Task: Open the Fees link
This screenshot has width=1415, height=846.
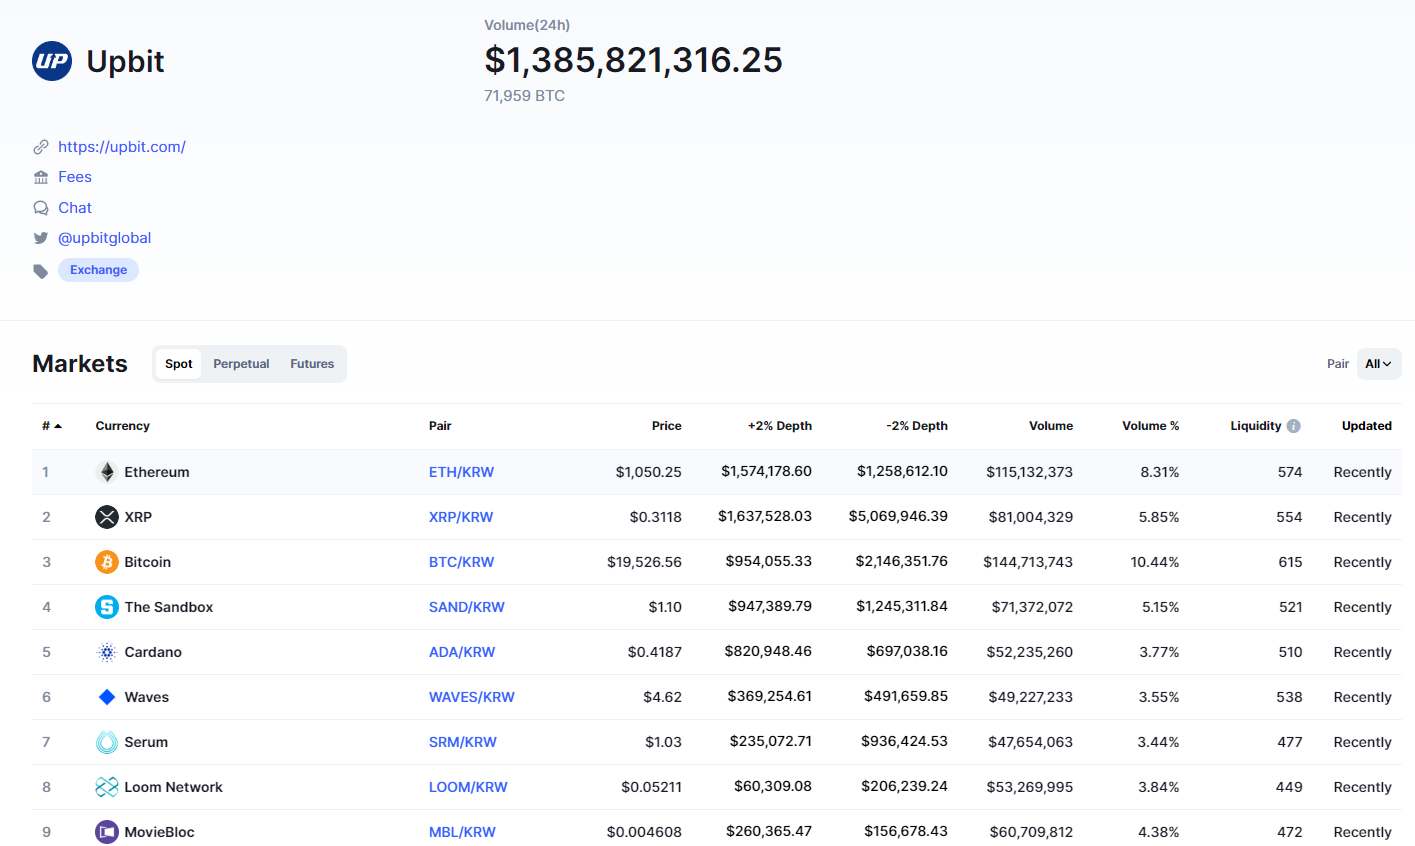Action: pos(75,177)
